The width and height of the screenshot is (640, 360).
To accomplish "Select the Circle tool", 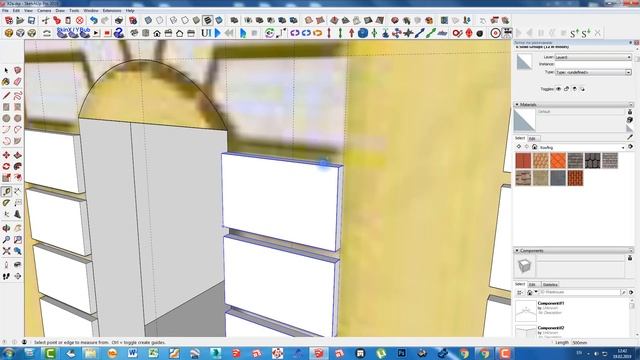I will 6,118.
